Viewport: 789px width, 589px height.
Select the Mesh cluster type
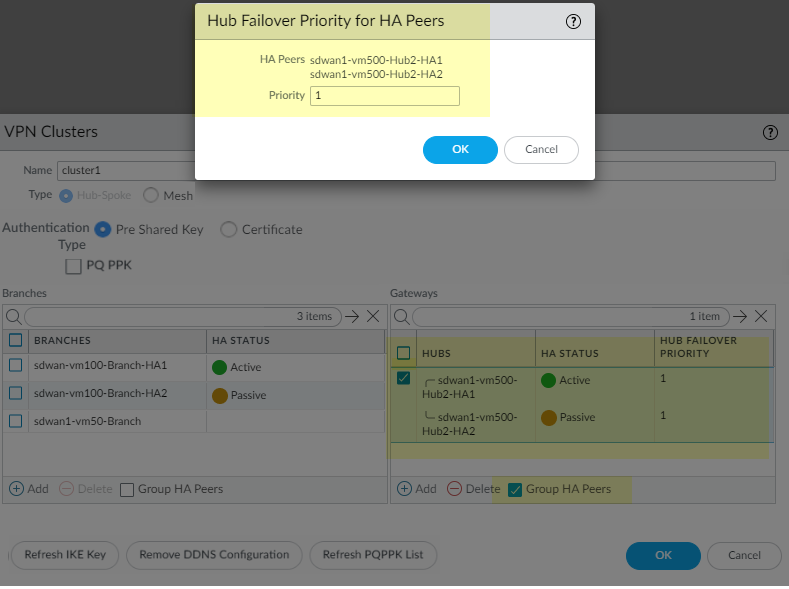(x=151, y=195)
